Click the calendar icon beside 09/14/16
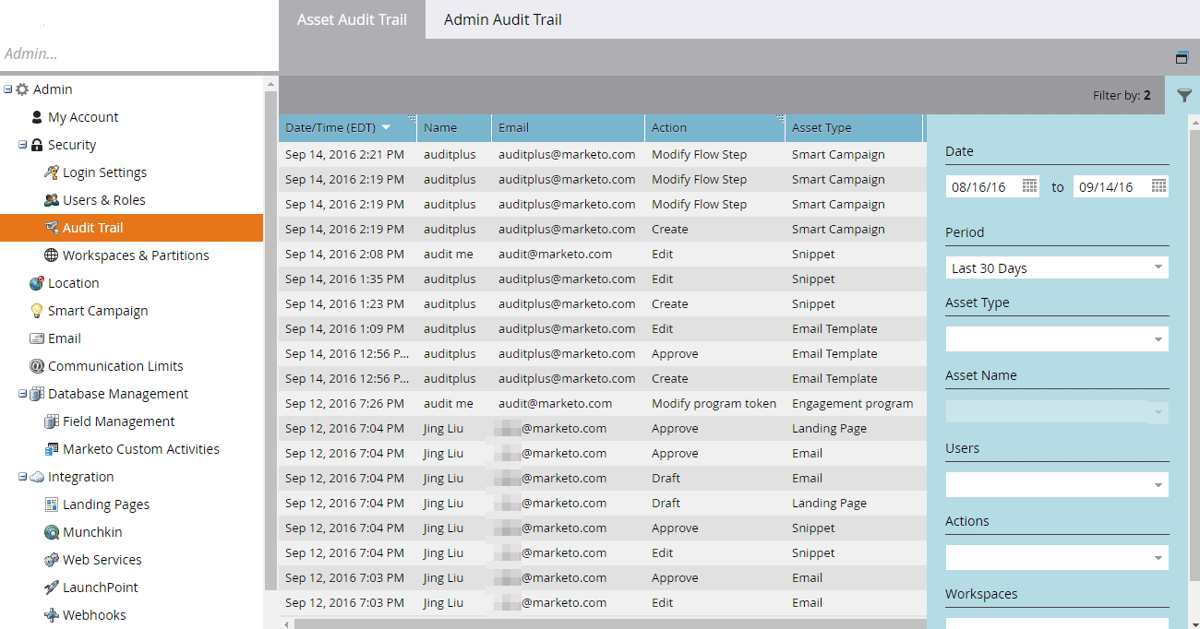This screenshot has width=1200, height=629. click(1158, 186)
